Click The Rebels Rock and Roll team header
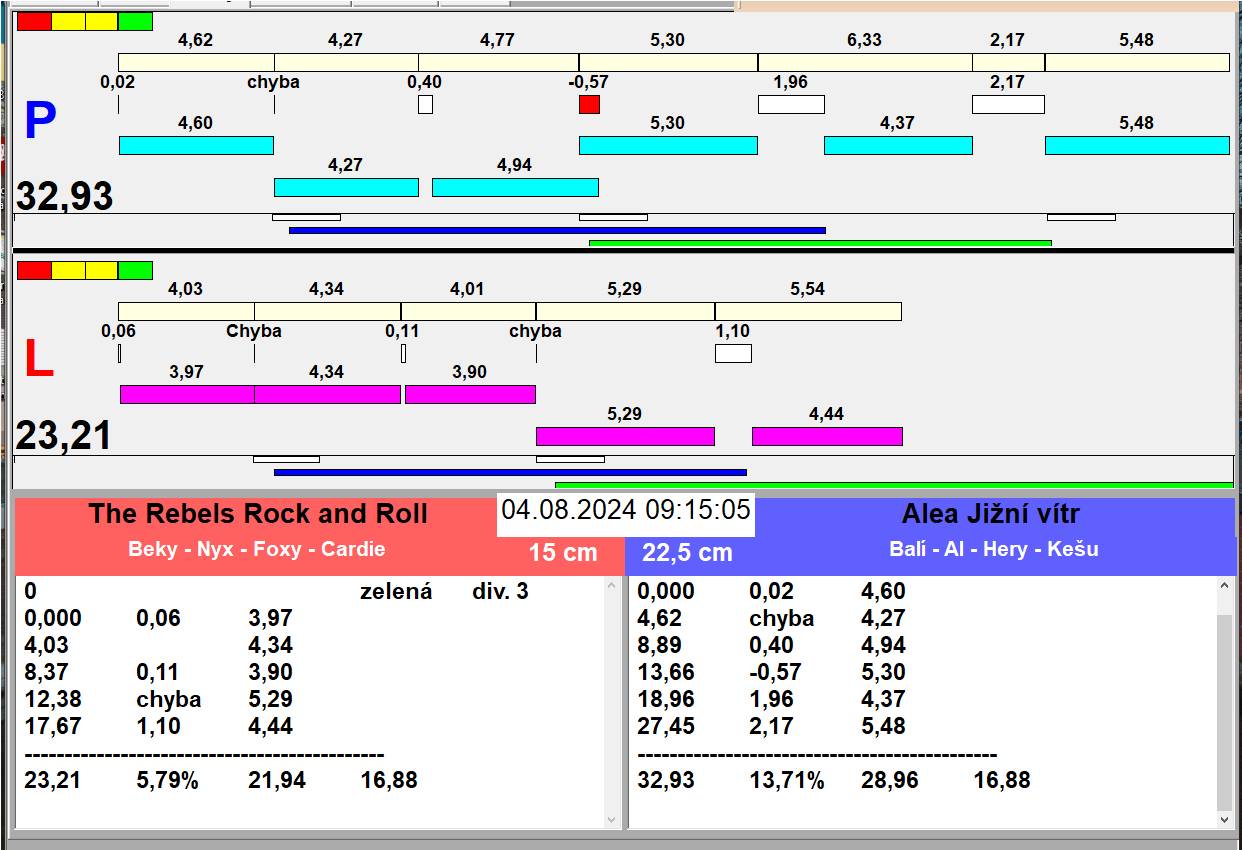The width and height of the screenshot is (1242, 850). click(258, 514)
